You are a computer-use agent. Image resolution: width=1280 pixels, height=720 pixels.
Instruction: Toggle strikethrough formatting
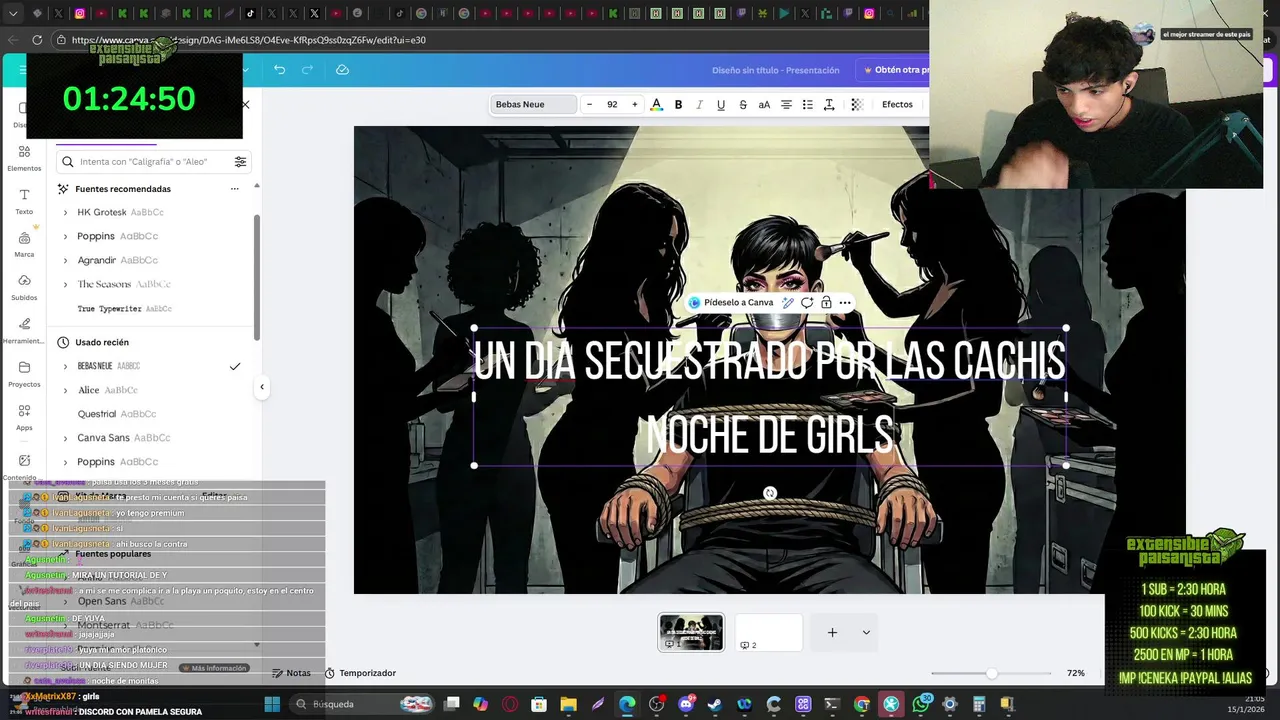click(743, 104)
